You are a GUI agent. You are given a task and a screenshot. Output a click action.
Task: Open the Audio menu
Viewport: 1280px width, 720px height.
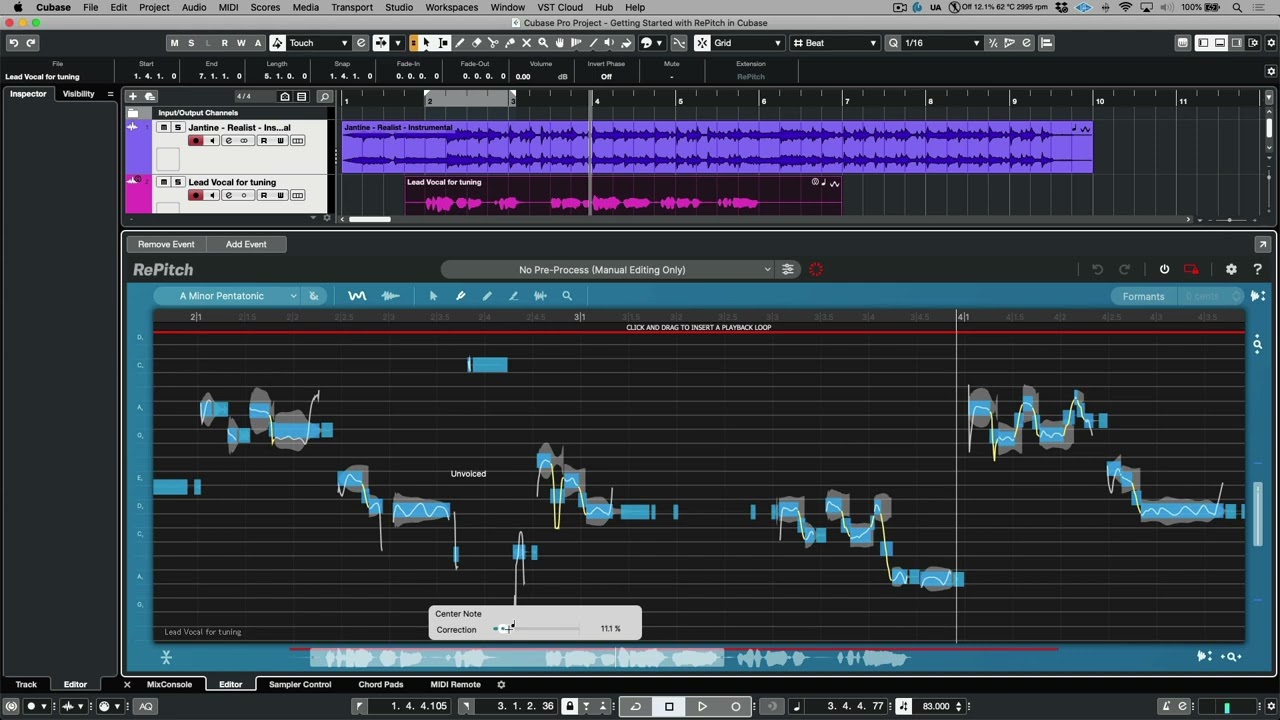coord(194,7)
